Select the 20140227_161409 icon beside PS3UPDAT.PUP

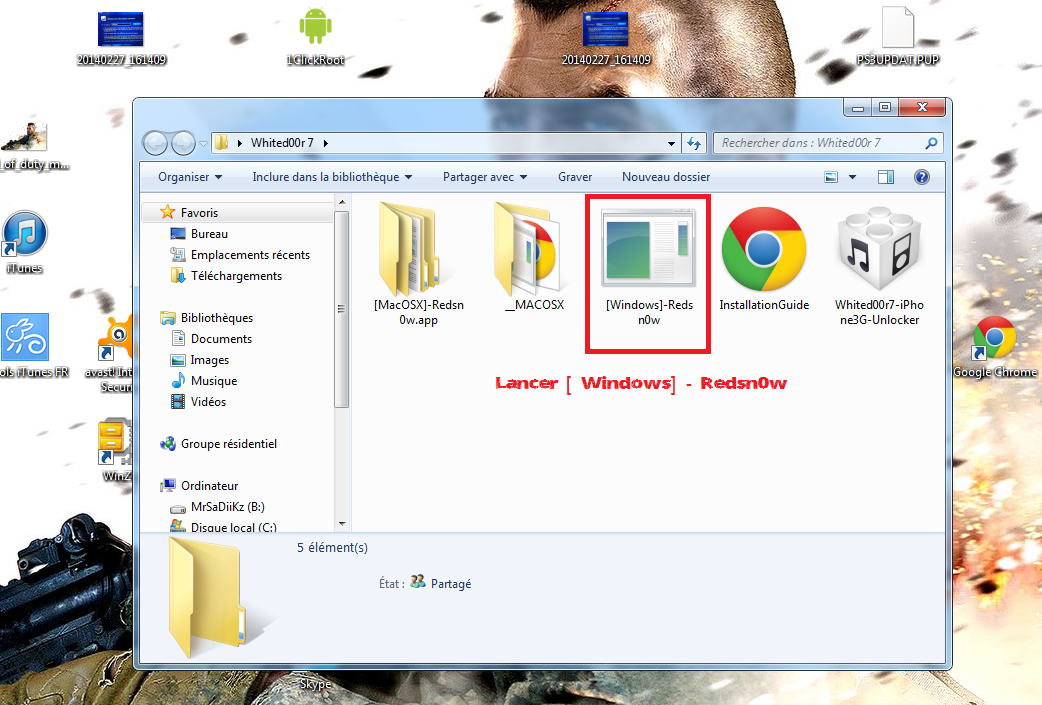coord(605,39)
